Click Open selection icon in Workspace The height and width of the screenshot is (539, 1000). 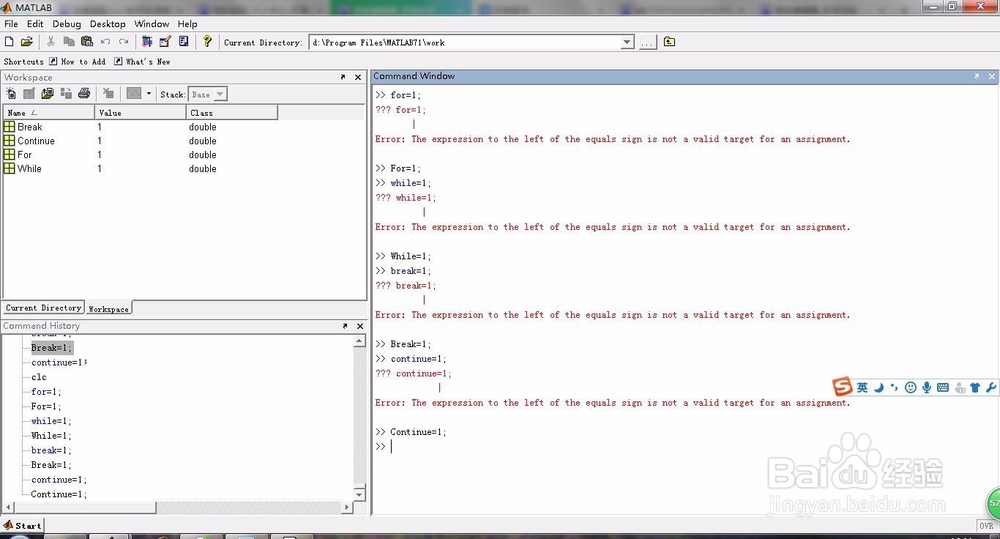pos(29,94)
